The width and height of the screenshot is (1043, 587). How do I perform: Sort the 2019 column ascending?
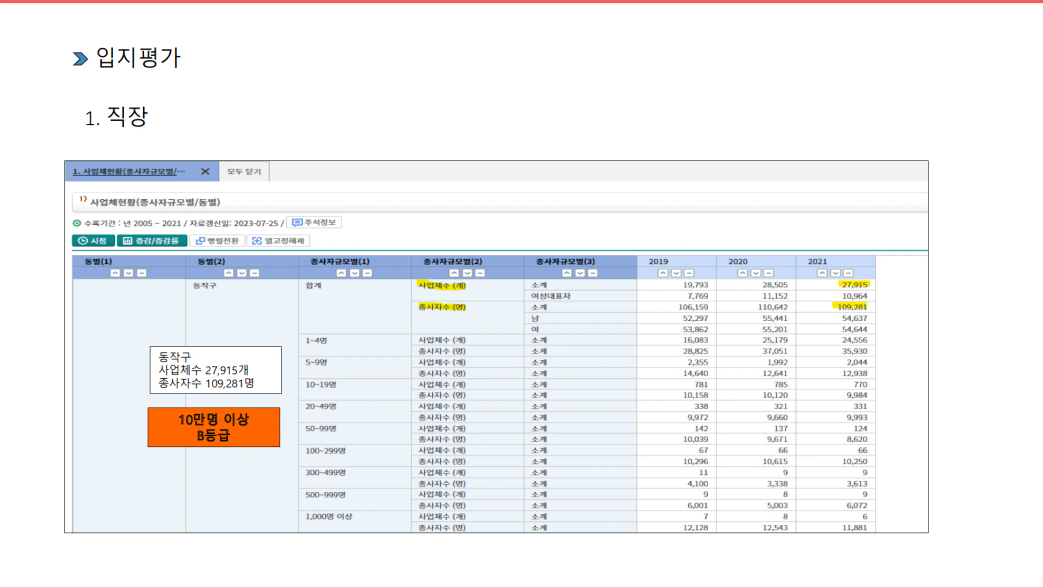(663, 273)
